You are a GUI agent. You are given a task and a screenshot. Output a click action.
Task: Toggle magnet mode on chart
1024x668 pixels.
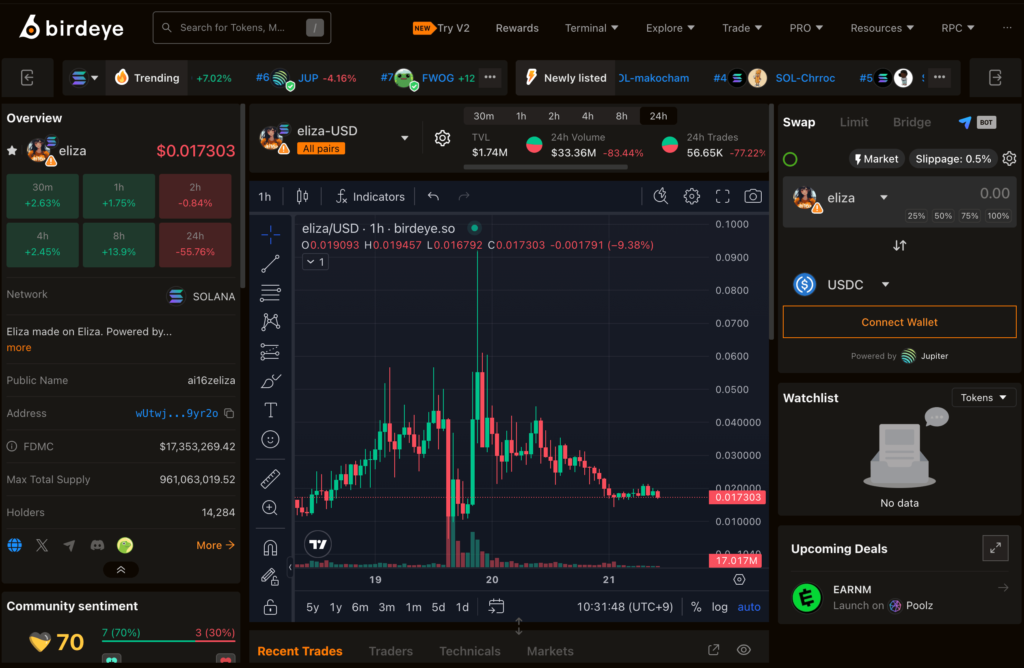pos(270,547)
